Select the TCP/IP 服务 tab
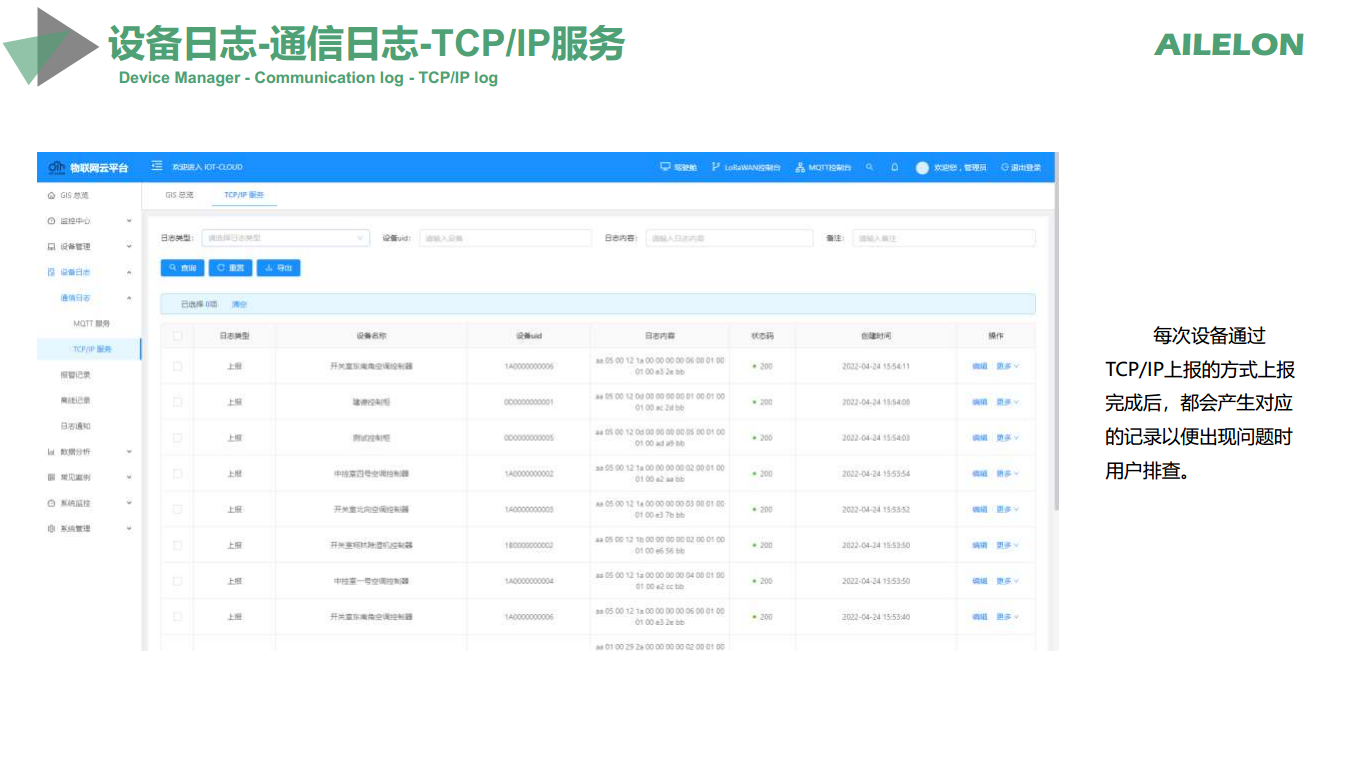Viewport: 1350px width, 759px height. click(244, 195)
